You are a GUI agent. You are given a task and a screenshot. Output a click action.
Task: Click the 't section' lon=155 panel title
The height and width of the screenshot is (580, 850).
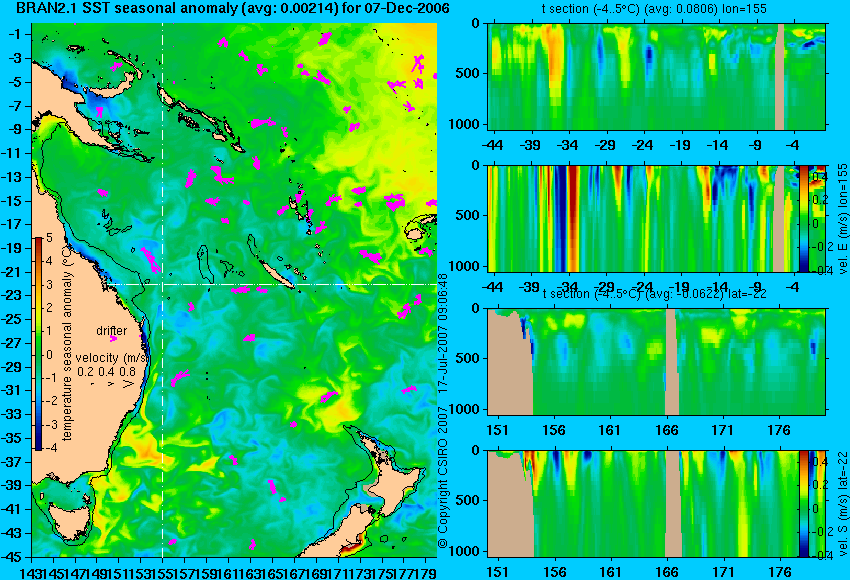click(655, 9)
